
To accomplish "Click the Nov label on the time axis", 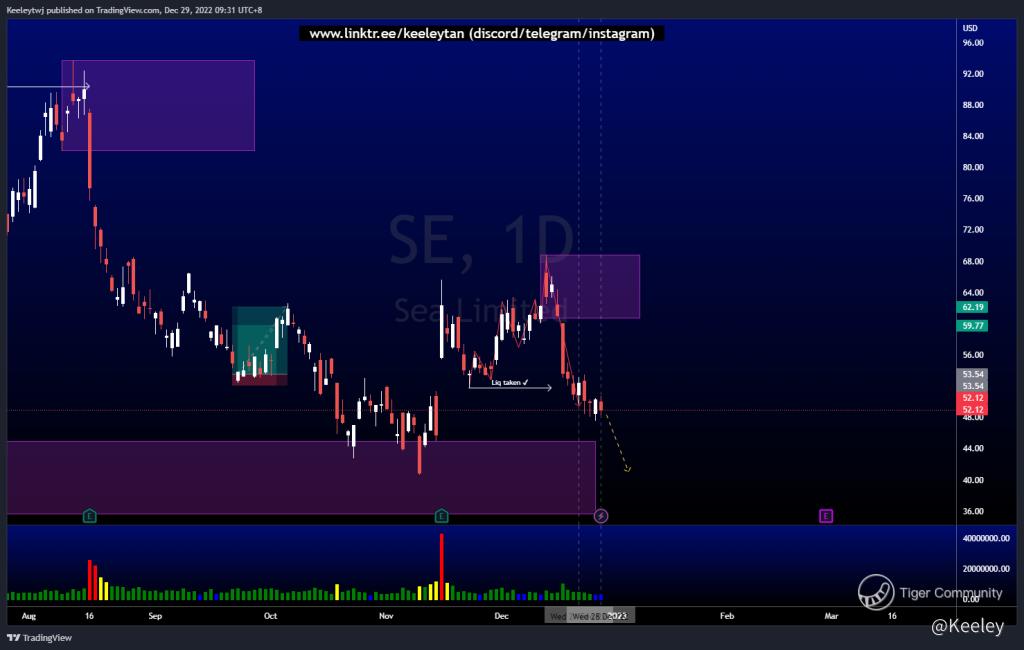I will tap(386, 615).
